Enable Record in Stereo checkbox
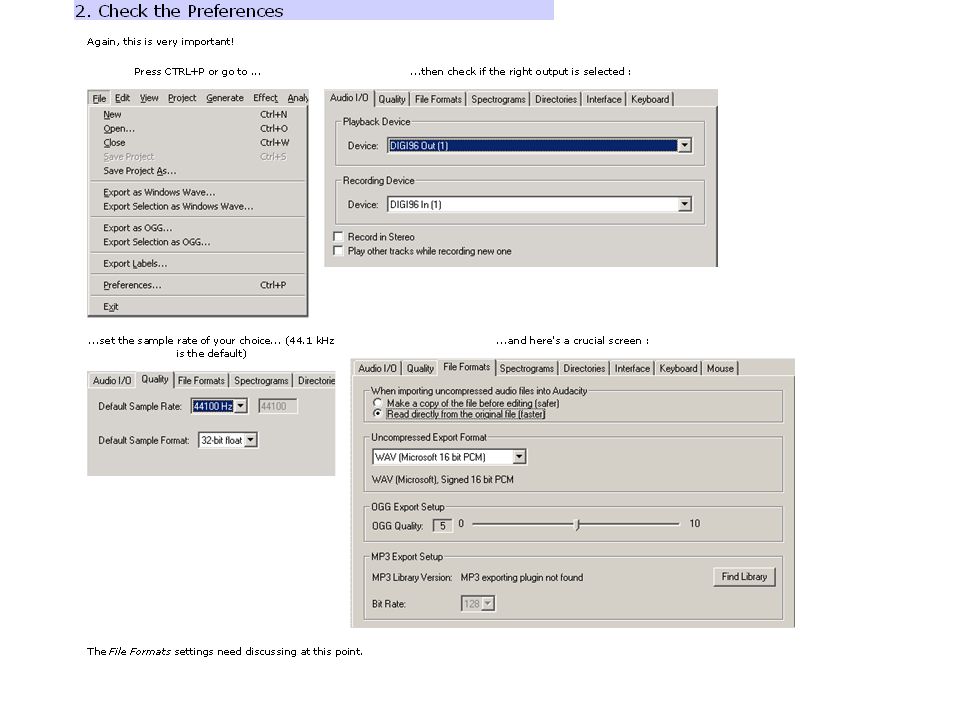Screen dimensions: 960x720 pyautogui.click(x=338, y=236)
